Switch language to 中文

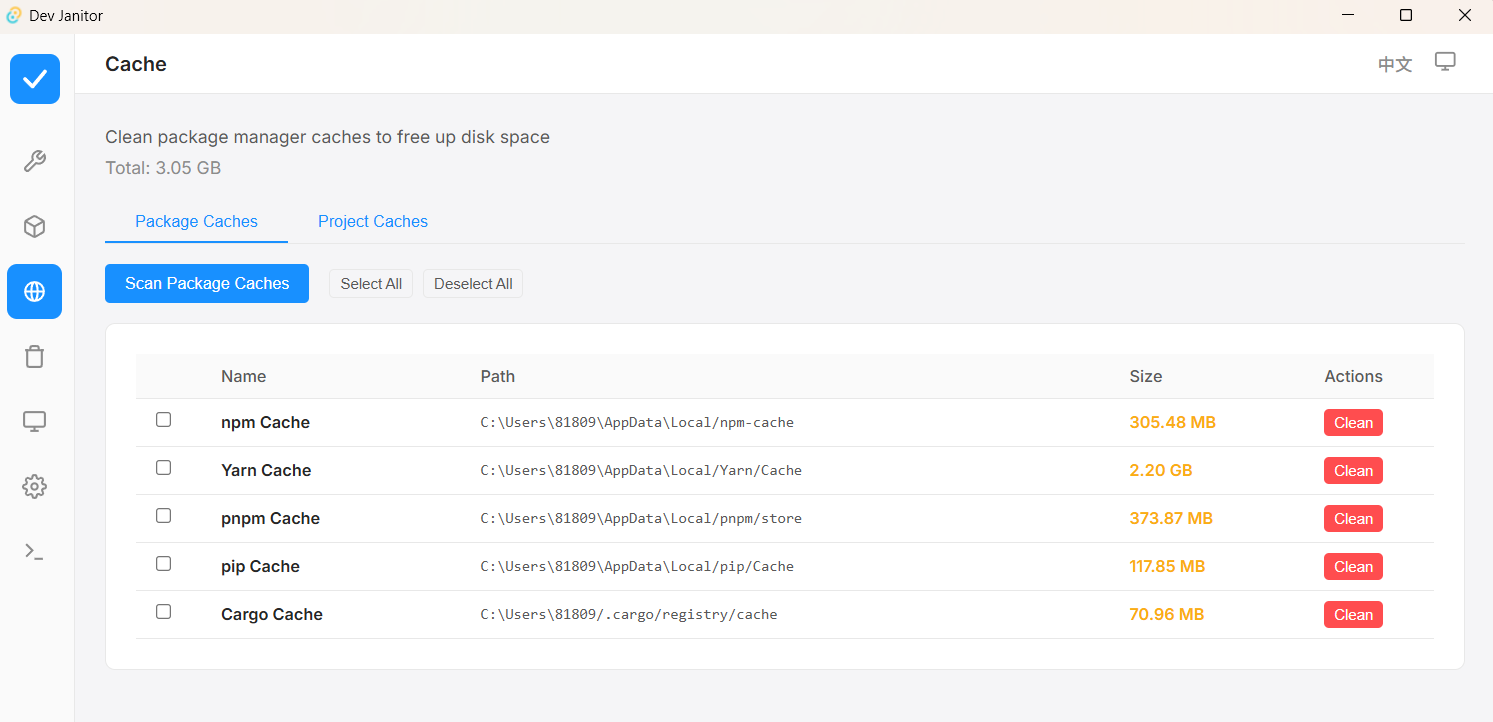tap(1395, 65)
